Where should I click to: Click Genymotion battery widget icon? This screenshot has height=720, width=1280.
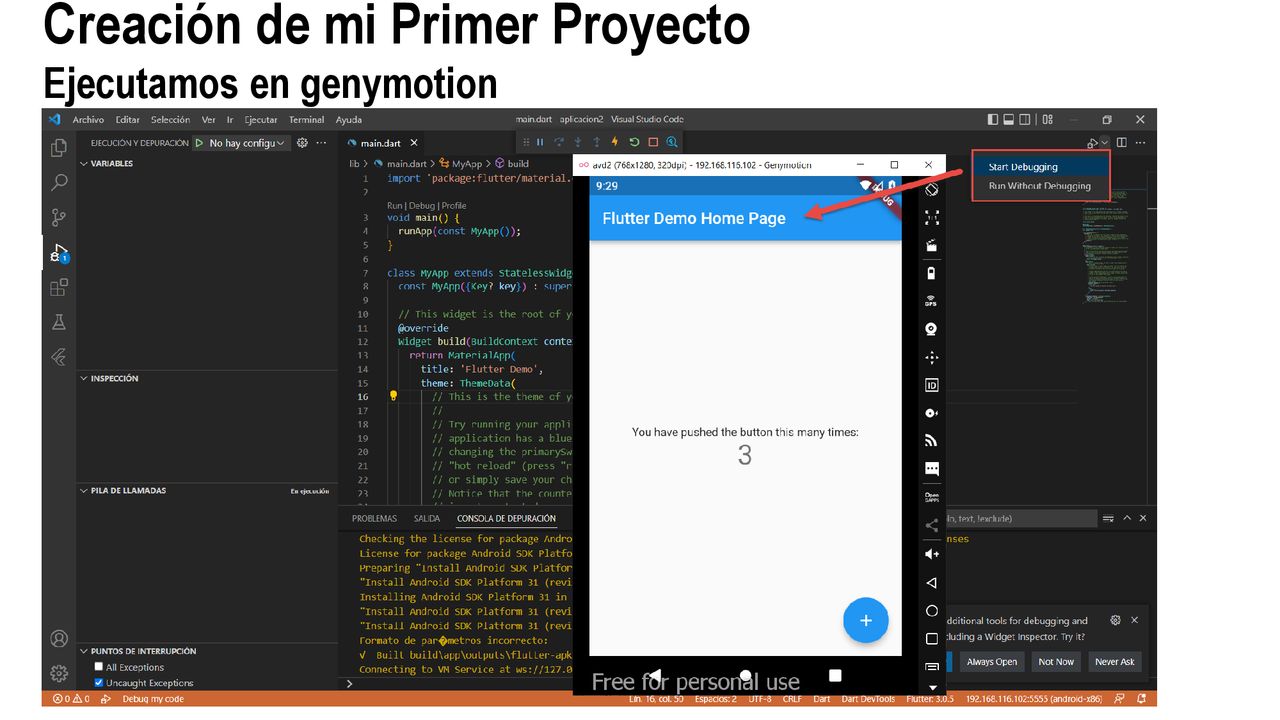[931, 273]
